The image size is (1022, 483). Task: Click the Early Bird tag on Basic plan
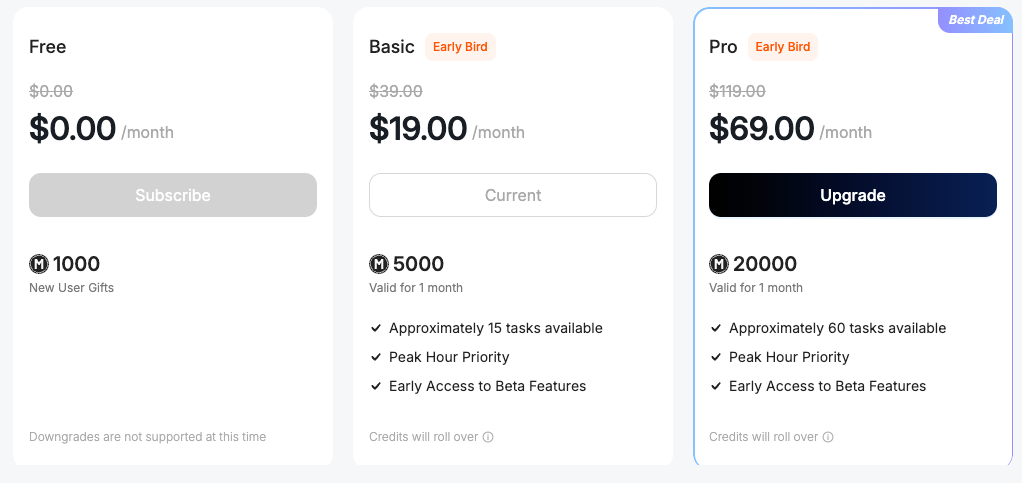[461, 47]
